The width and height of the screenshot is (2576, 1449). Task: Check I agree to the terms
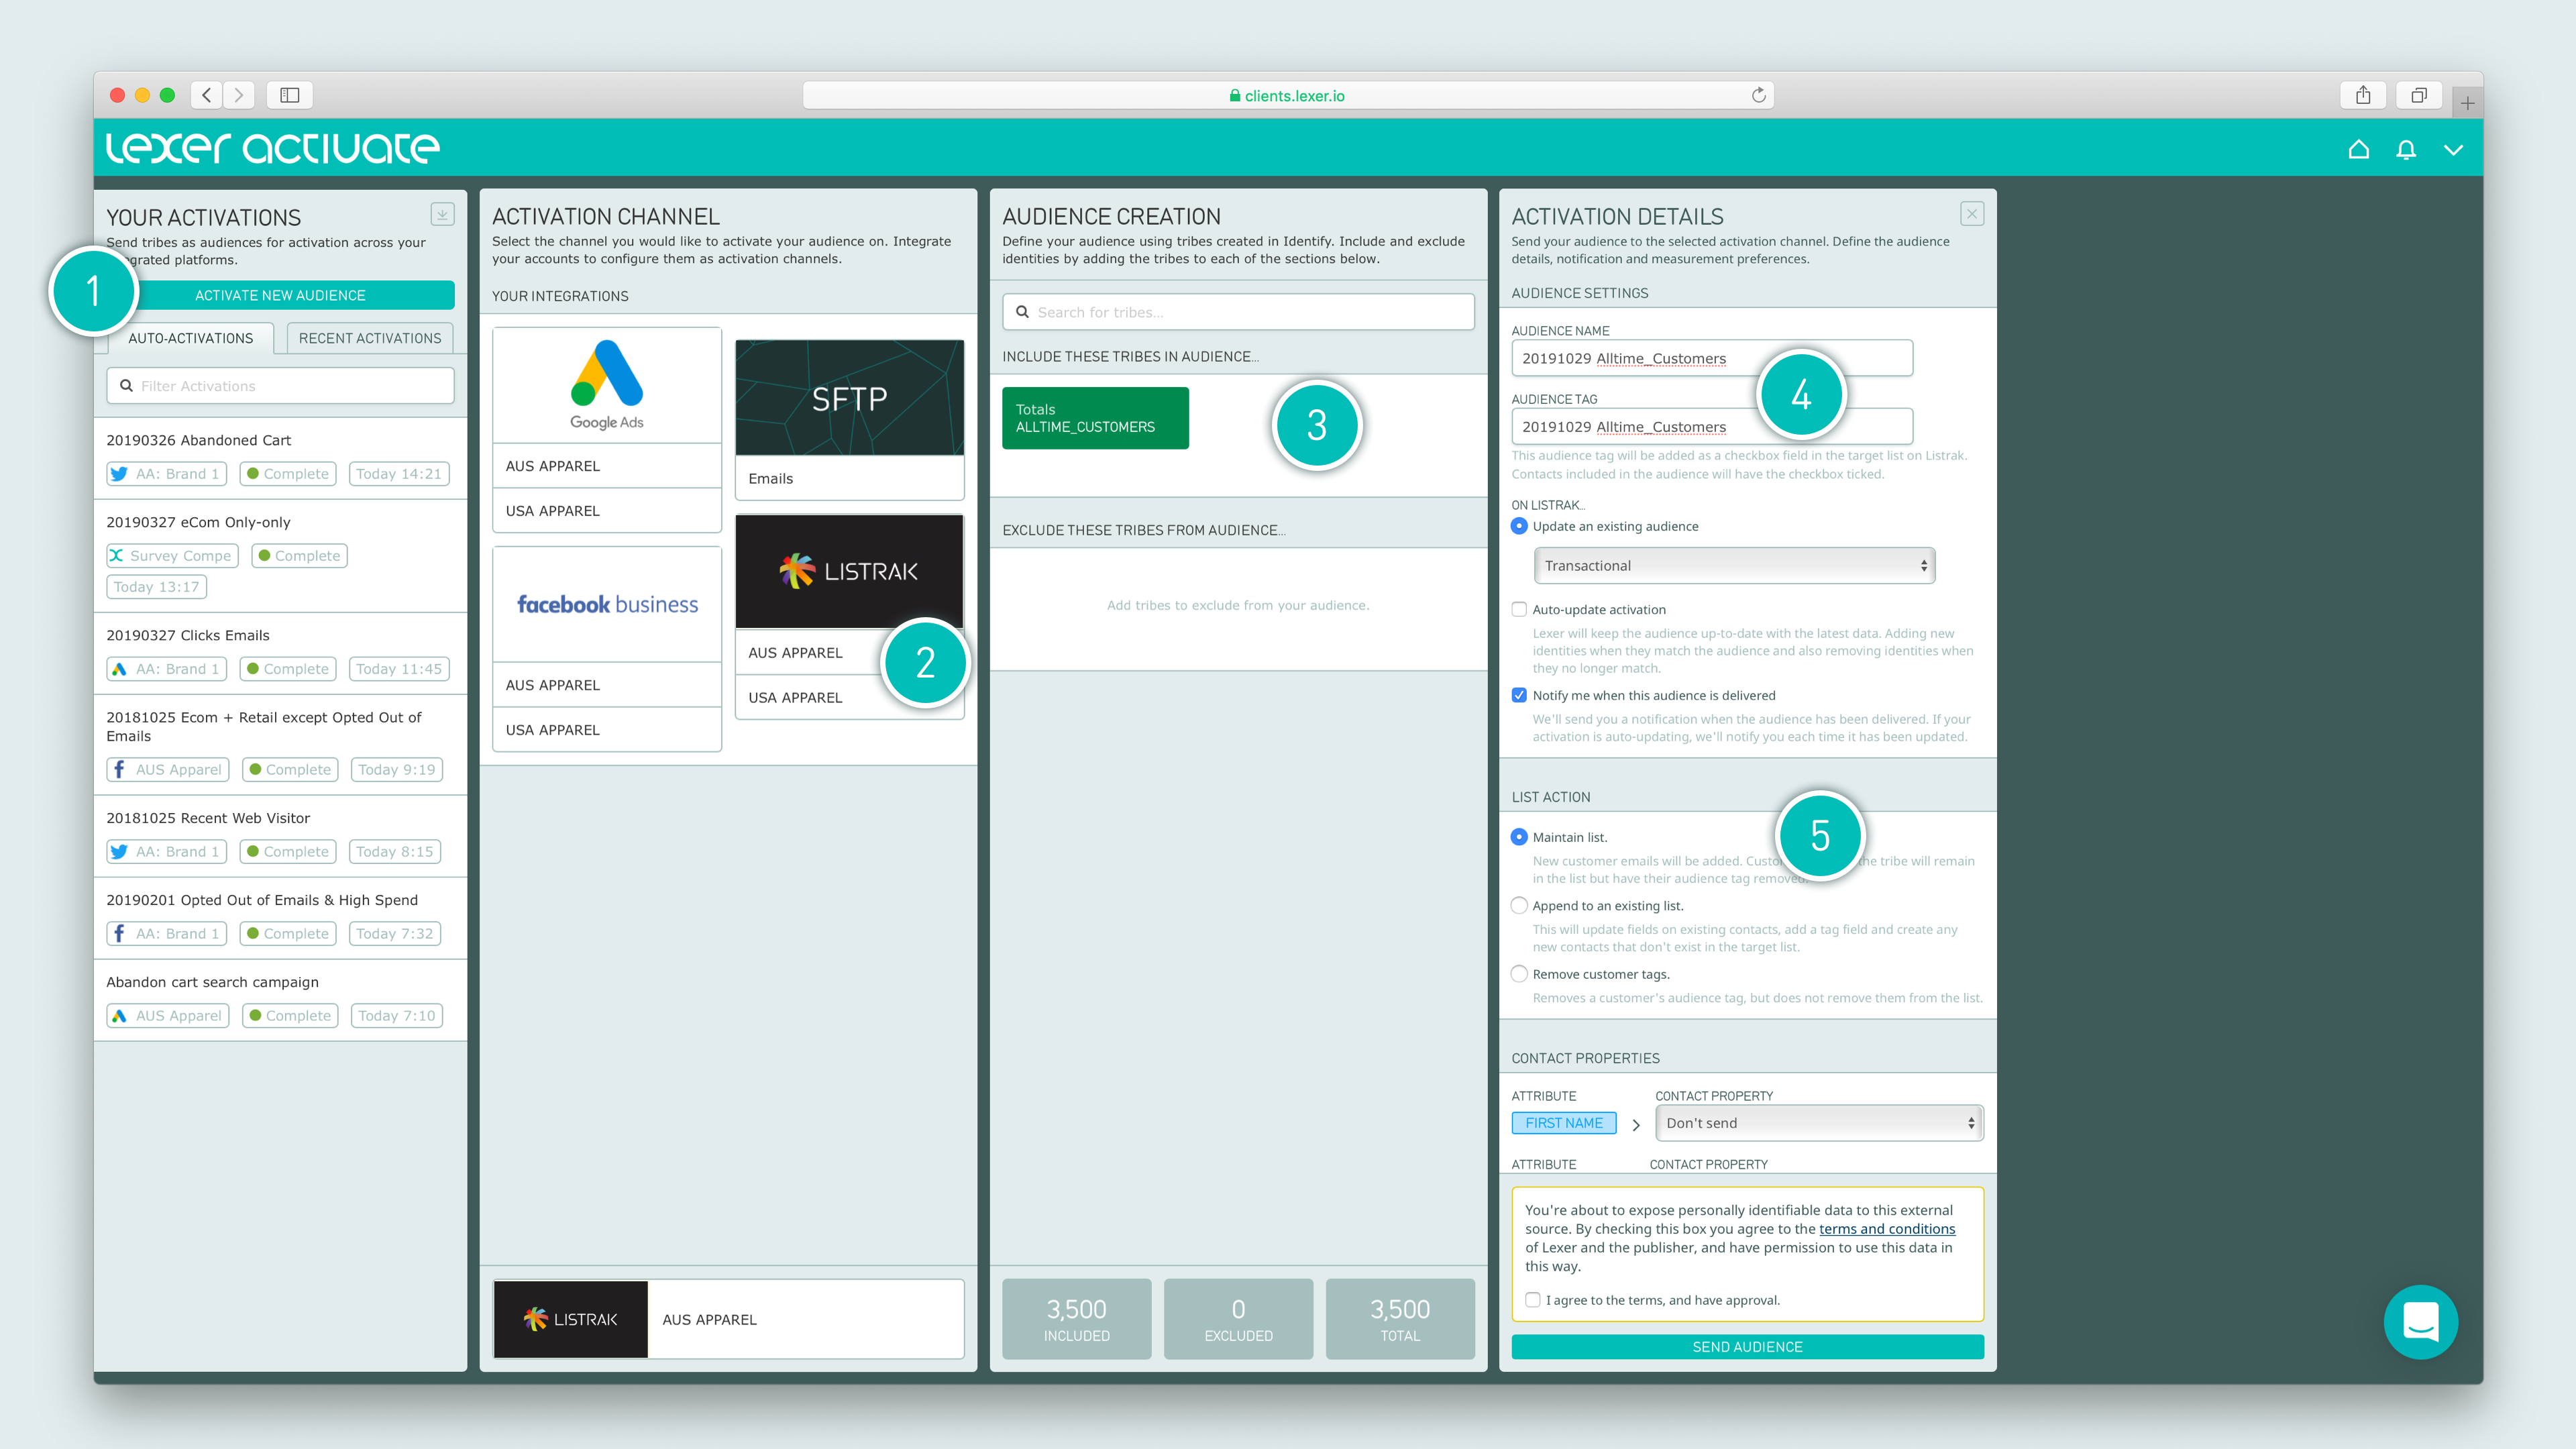(1533, 1300)
